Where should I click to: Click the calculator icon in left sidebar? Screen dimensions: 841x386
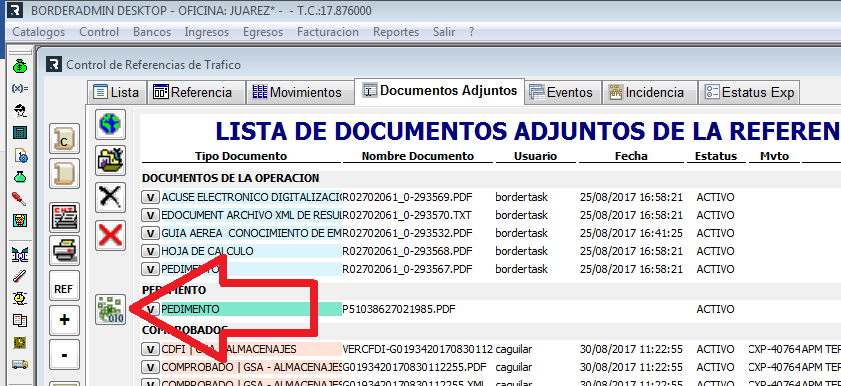coord(20,132)
